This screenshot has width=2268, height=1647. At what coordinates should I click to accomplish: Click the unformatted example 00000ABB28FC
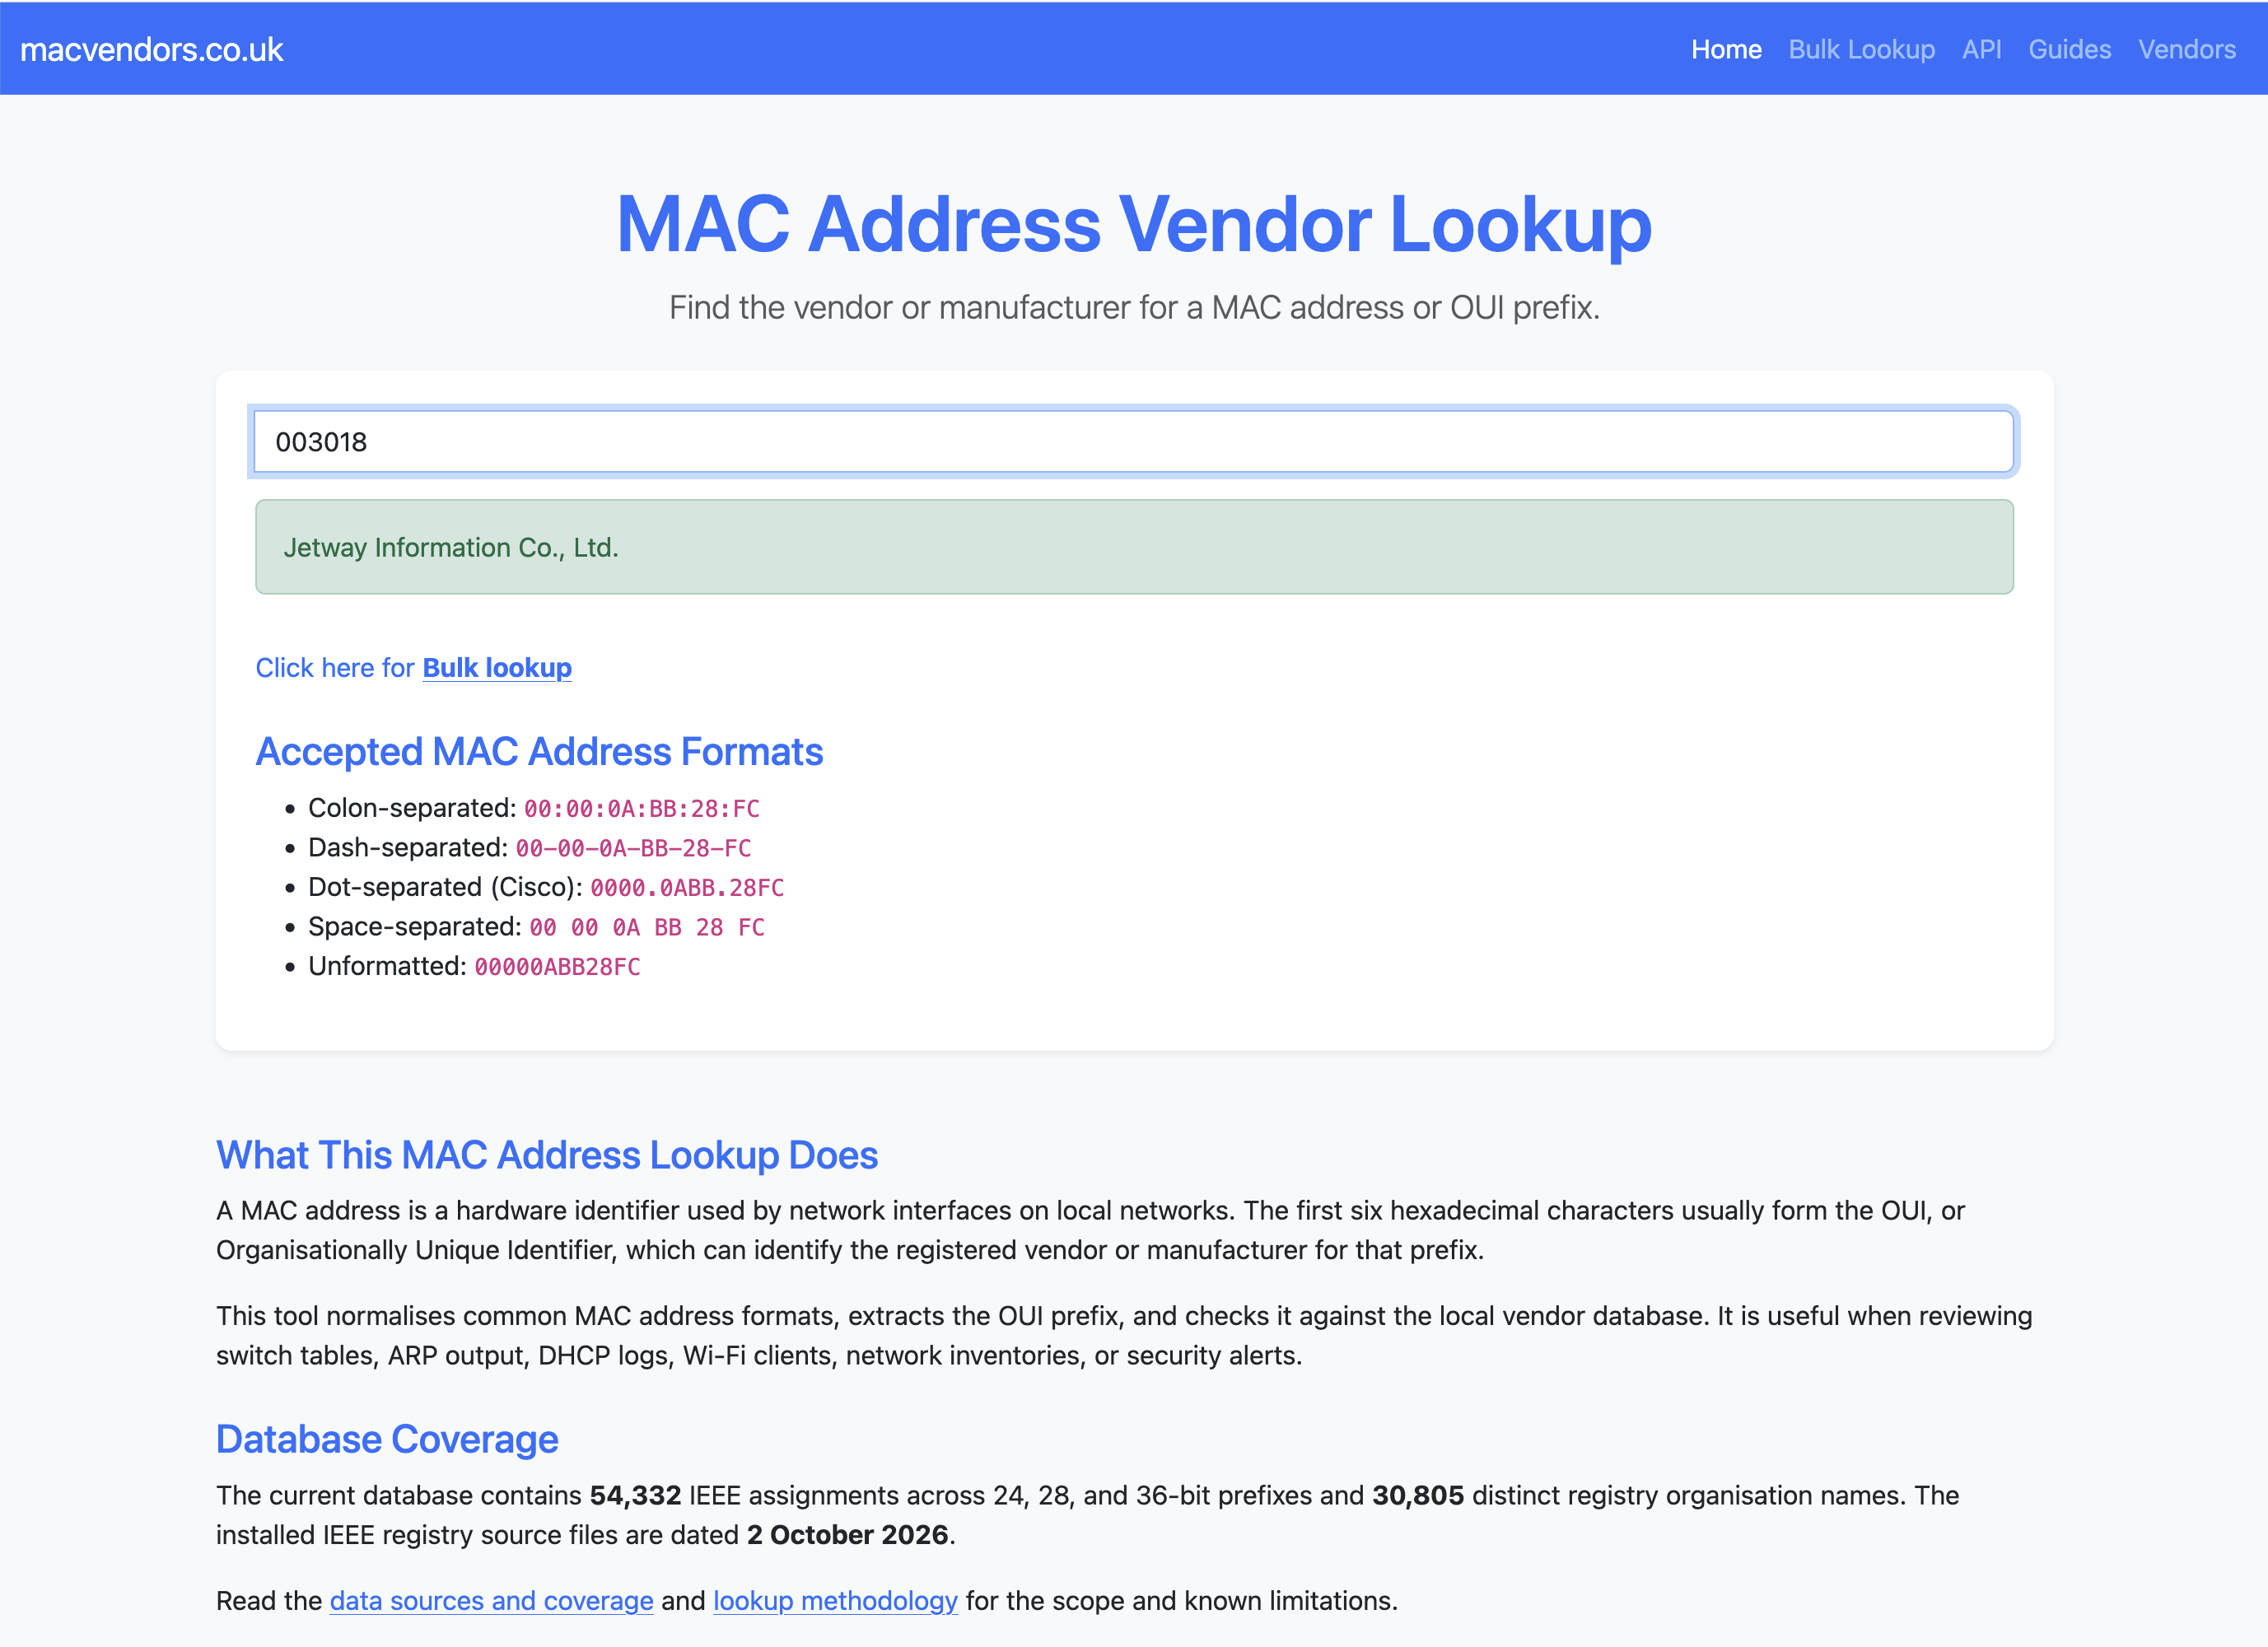(557, 966)
